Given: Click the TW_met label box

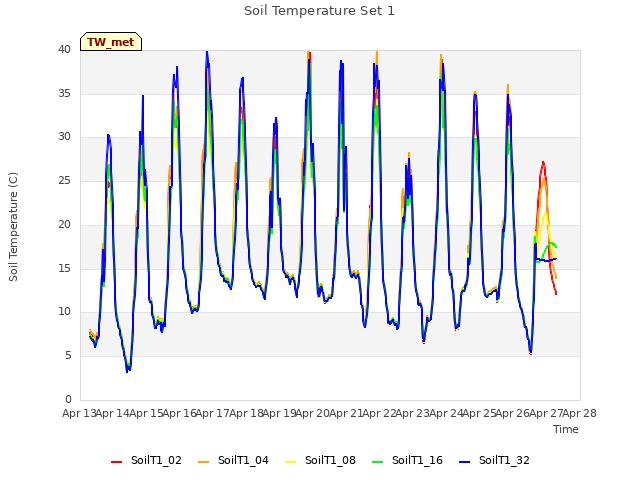Looking at the screenshot, I should 111,42.
